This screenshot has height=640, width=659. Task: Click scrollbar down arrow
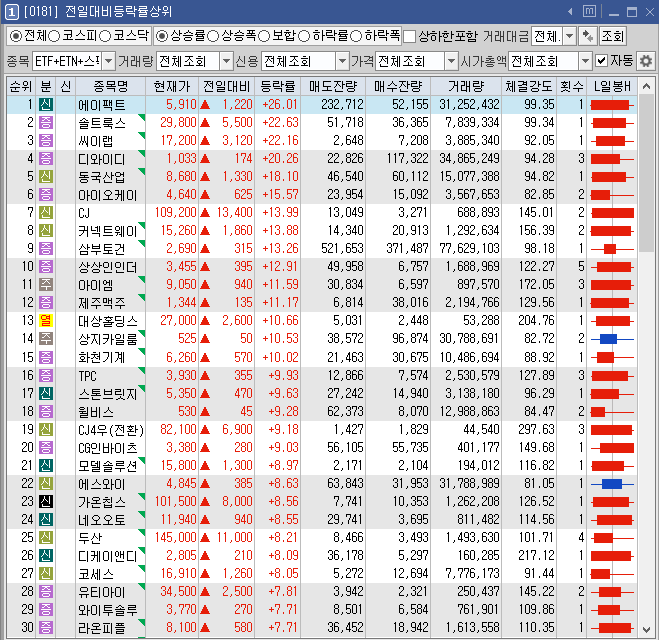coord(646,629)
